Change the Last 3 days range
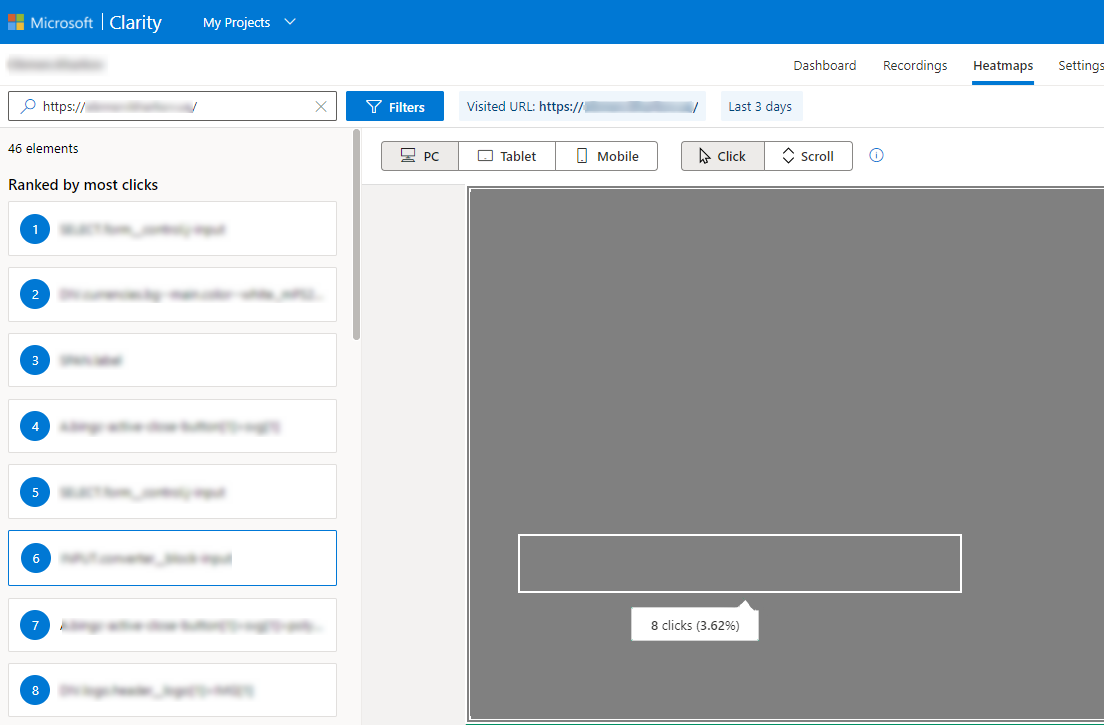 pos(760,106)
